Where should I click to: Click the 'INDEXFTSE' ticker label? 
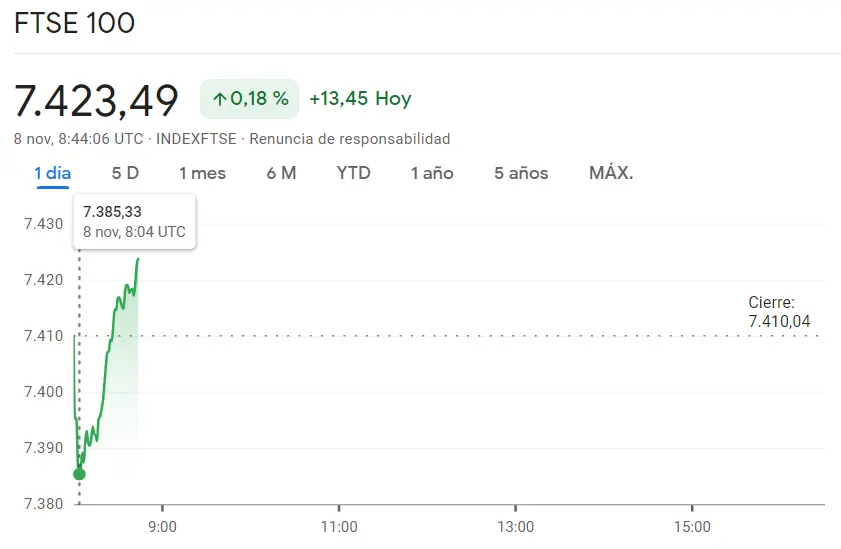click(196, 139)
